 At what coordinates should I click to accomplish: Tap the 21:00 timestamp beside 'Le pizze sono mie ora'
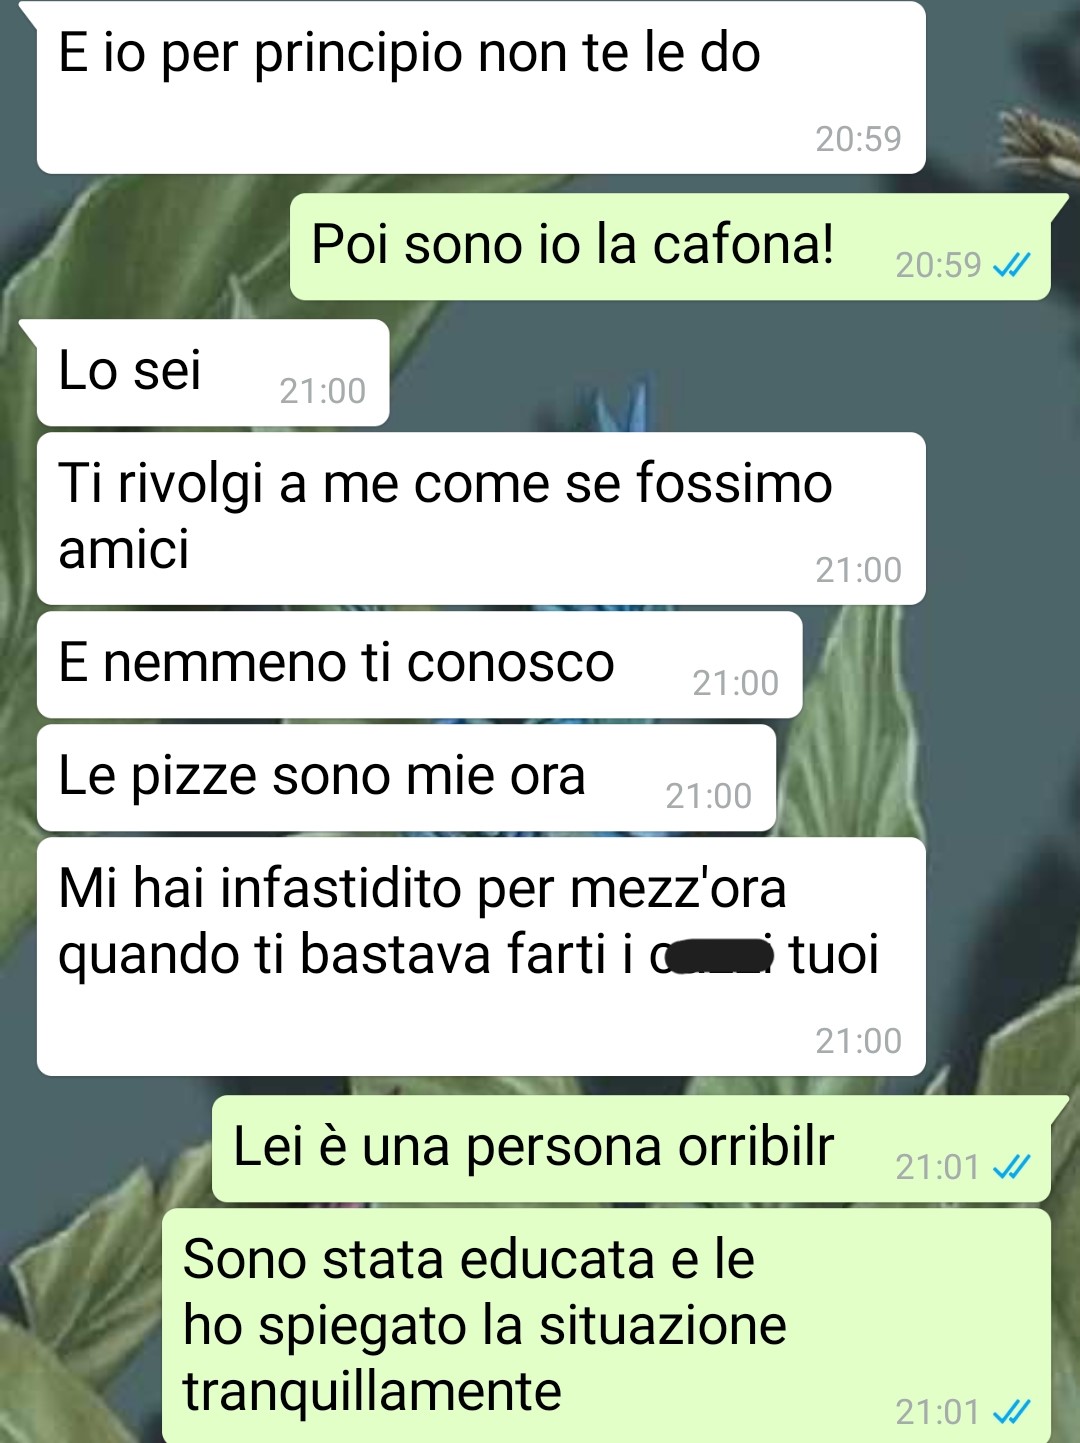click(708, 796)
